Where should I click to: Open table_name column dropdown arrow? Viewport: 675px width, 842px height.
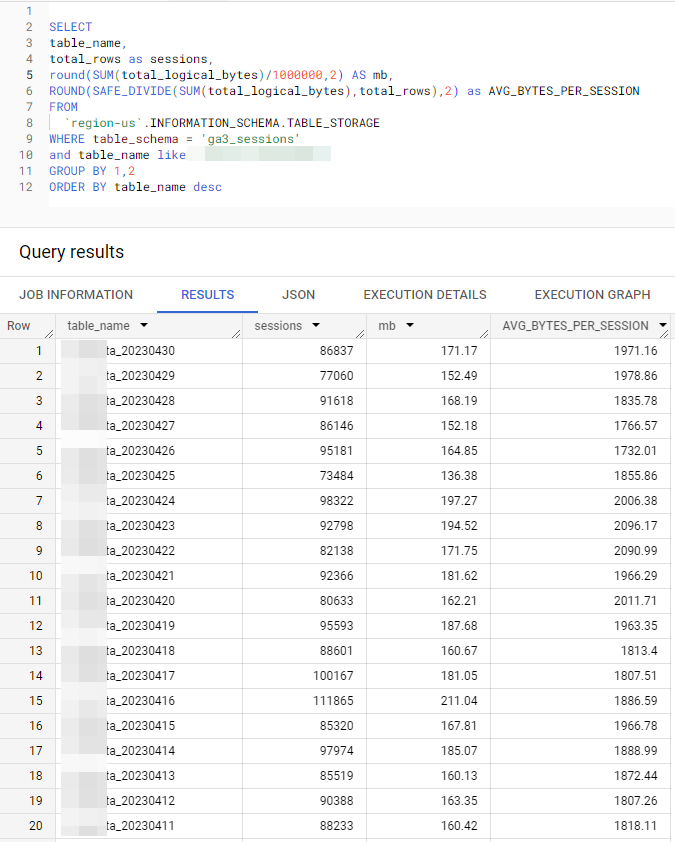144,325
